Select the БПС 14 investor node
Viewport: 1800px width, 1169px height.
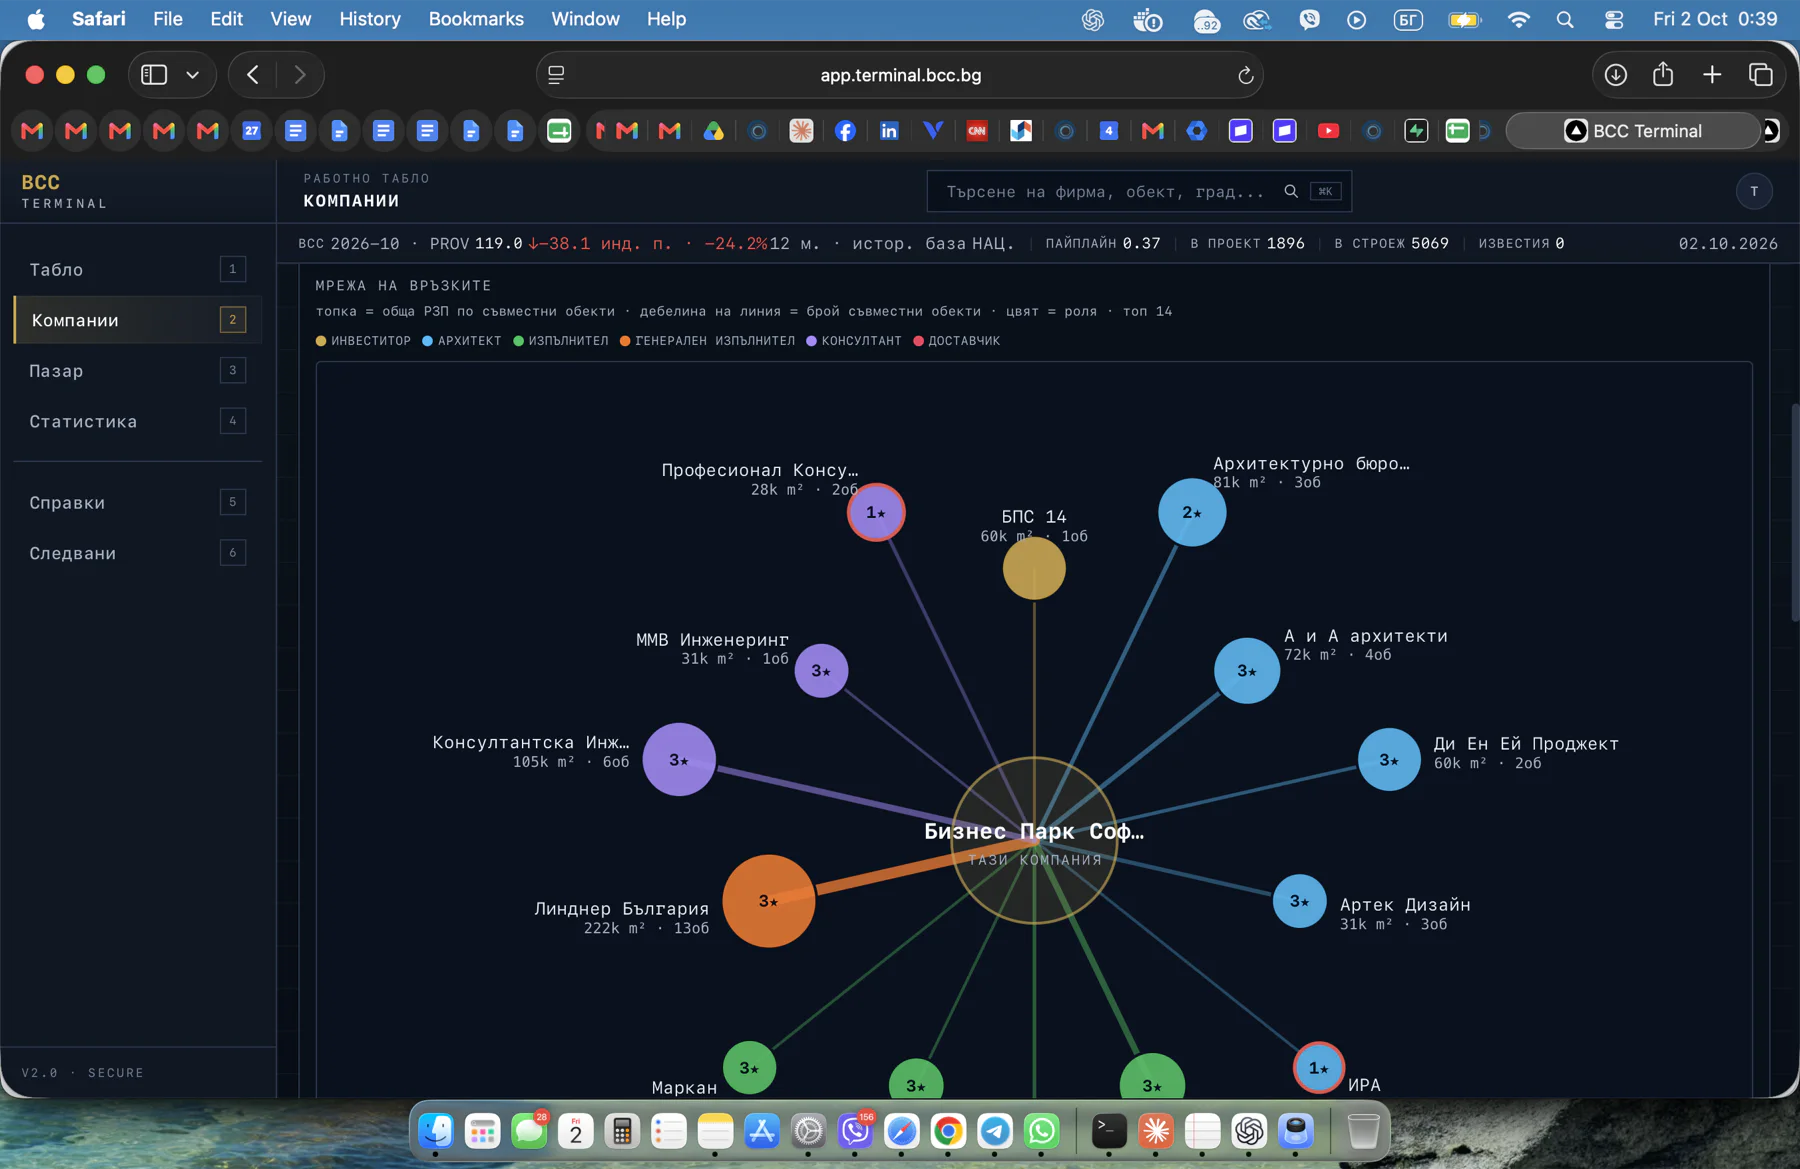[x=1034, y=568]
